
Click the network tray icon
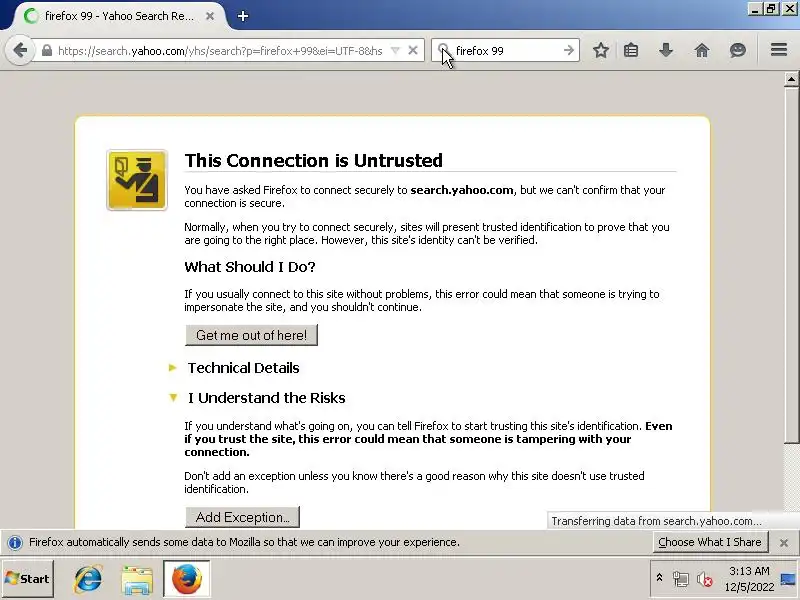(680, 579)
